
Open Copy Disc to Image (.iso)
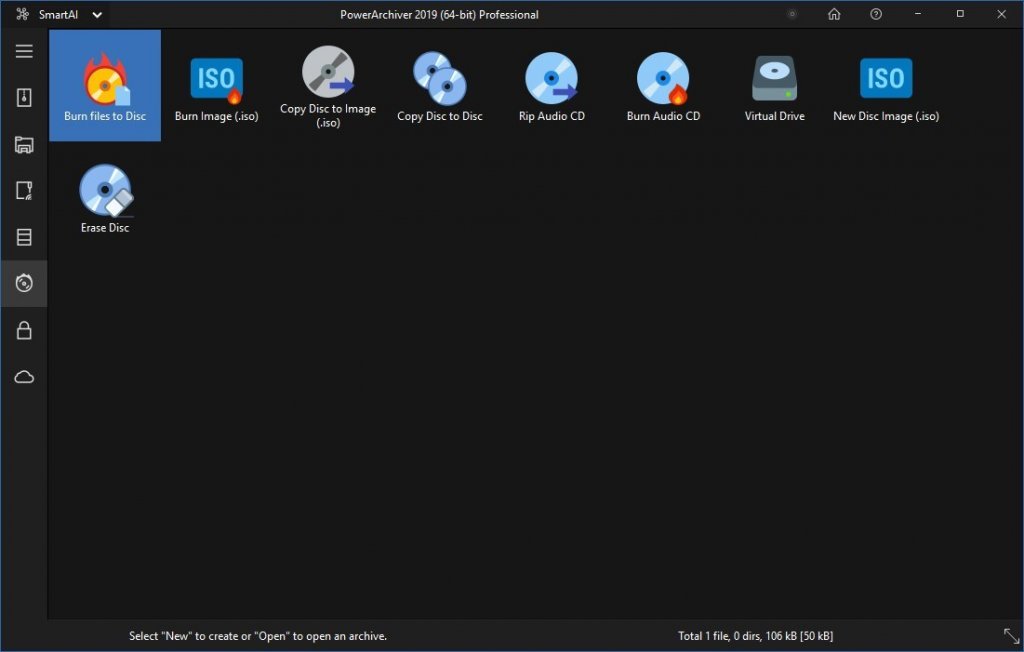328,86
